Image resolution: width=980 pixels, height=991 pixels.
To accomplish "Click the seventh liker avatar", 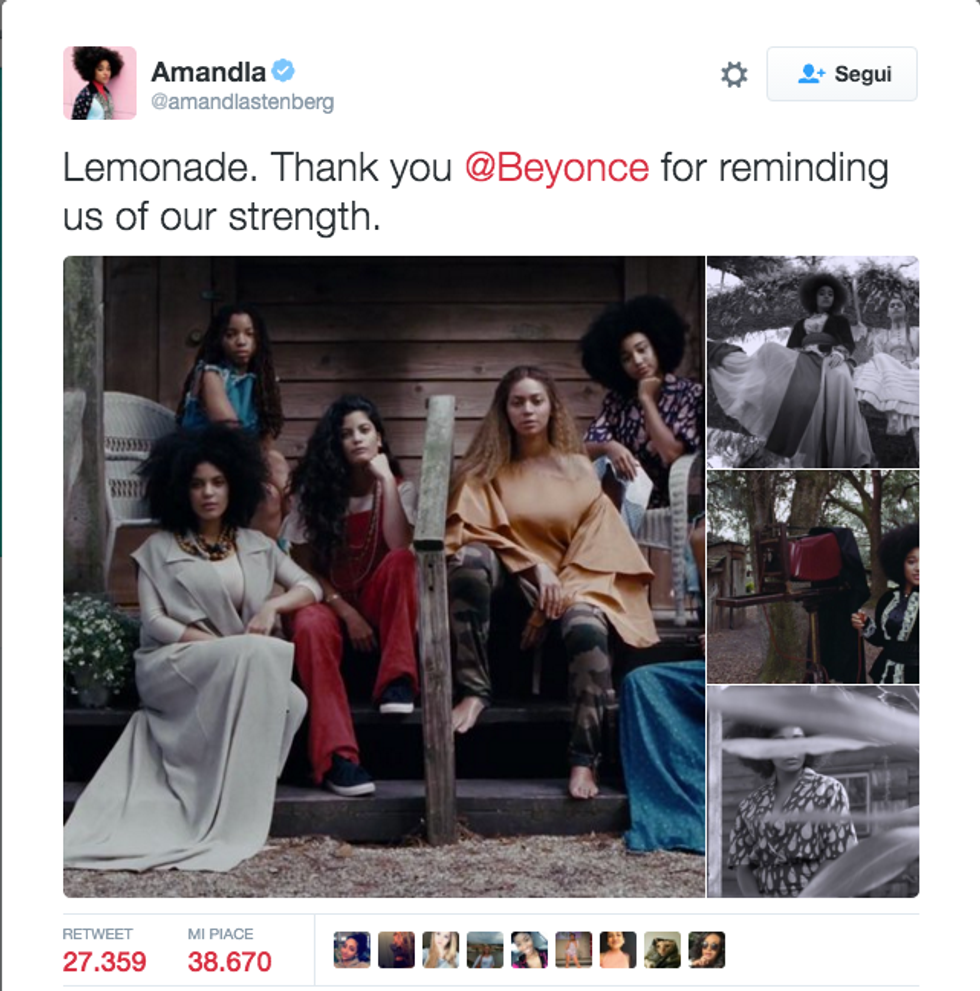I will coord(618,949).
